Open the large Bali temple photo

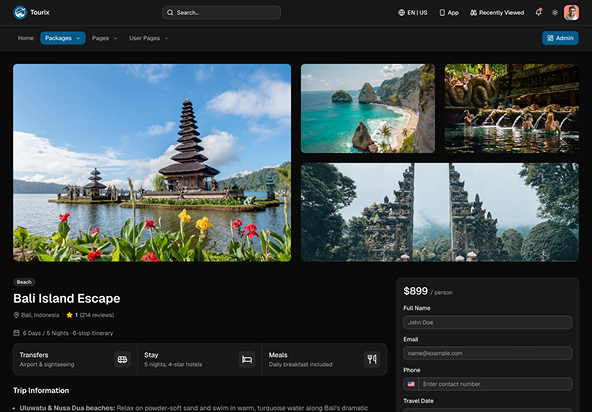152,163
